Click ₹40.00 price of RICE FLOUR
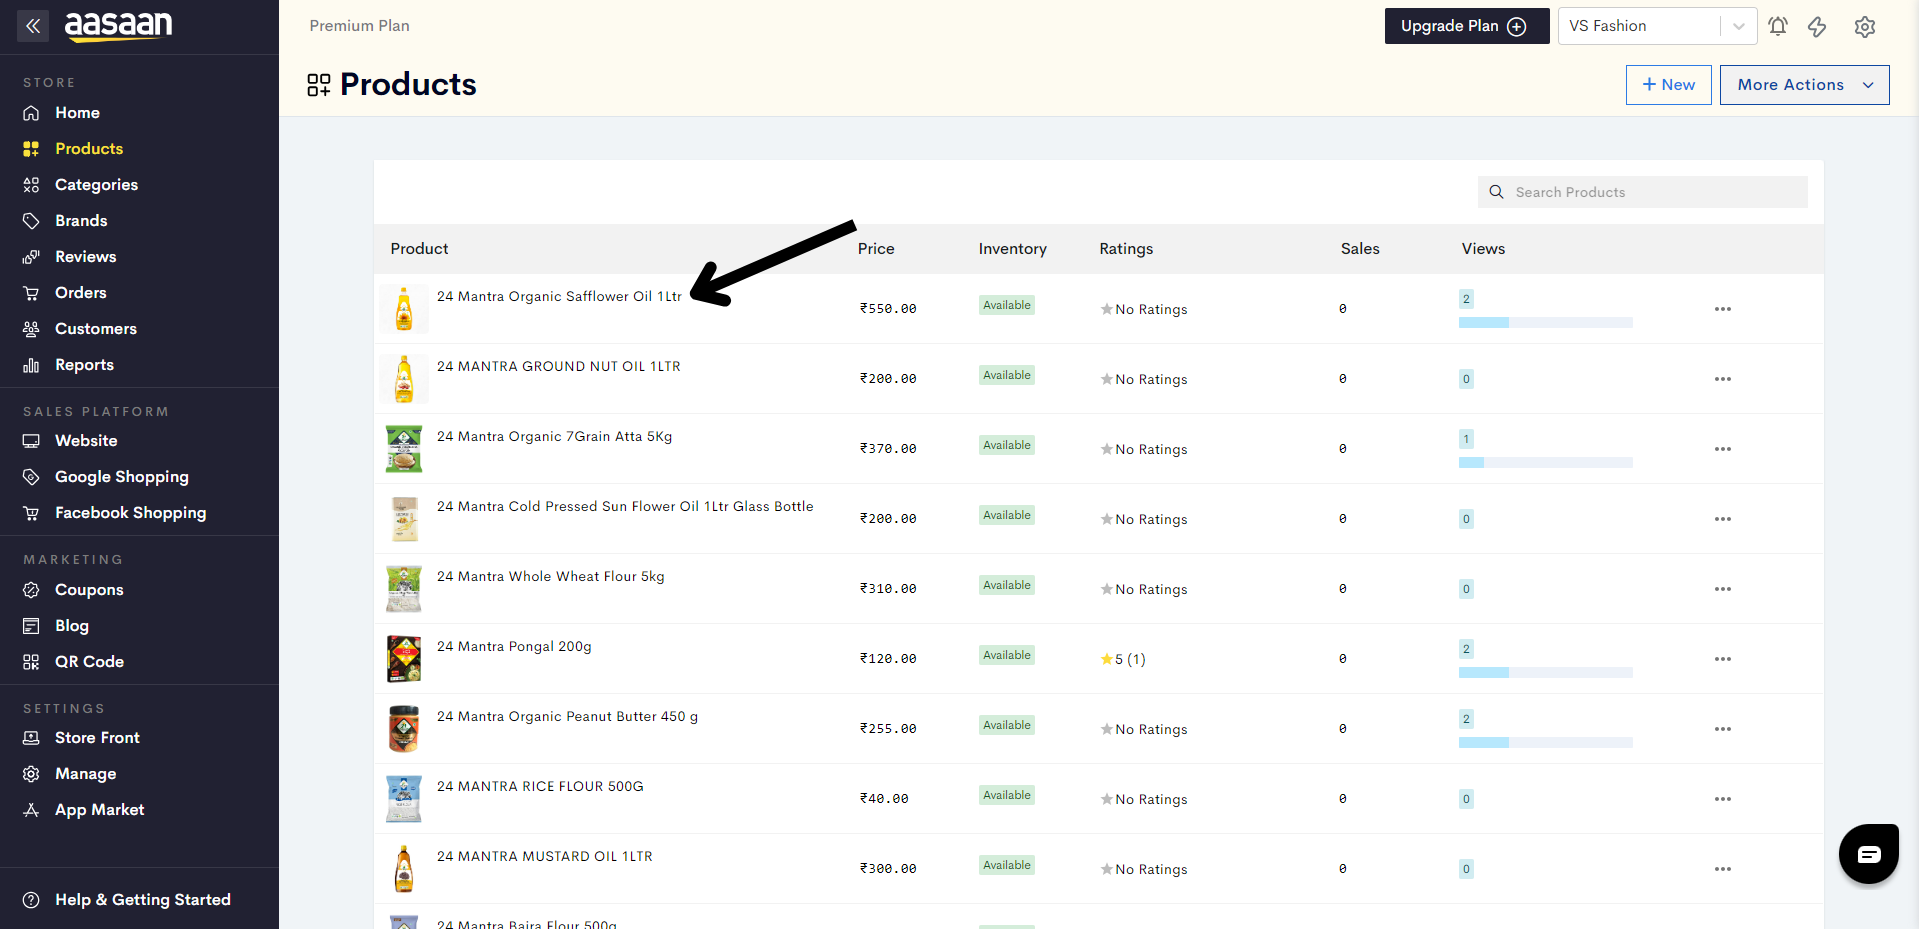This screenshot has width=1919, height=929. point(884,798)
